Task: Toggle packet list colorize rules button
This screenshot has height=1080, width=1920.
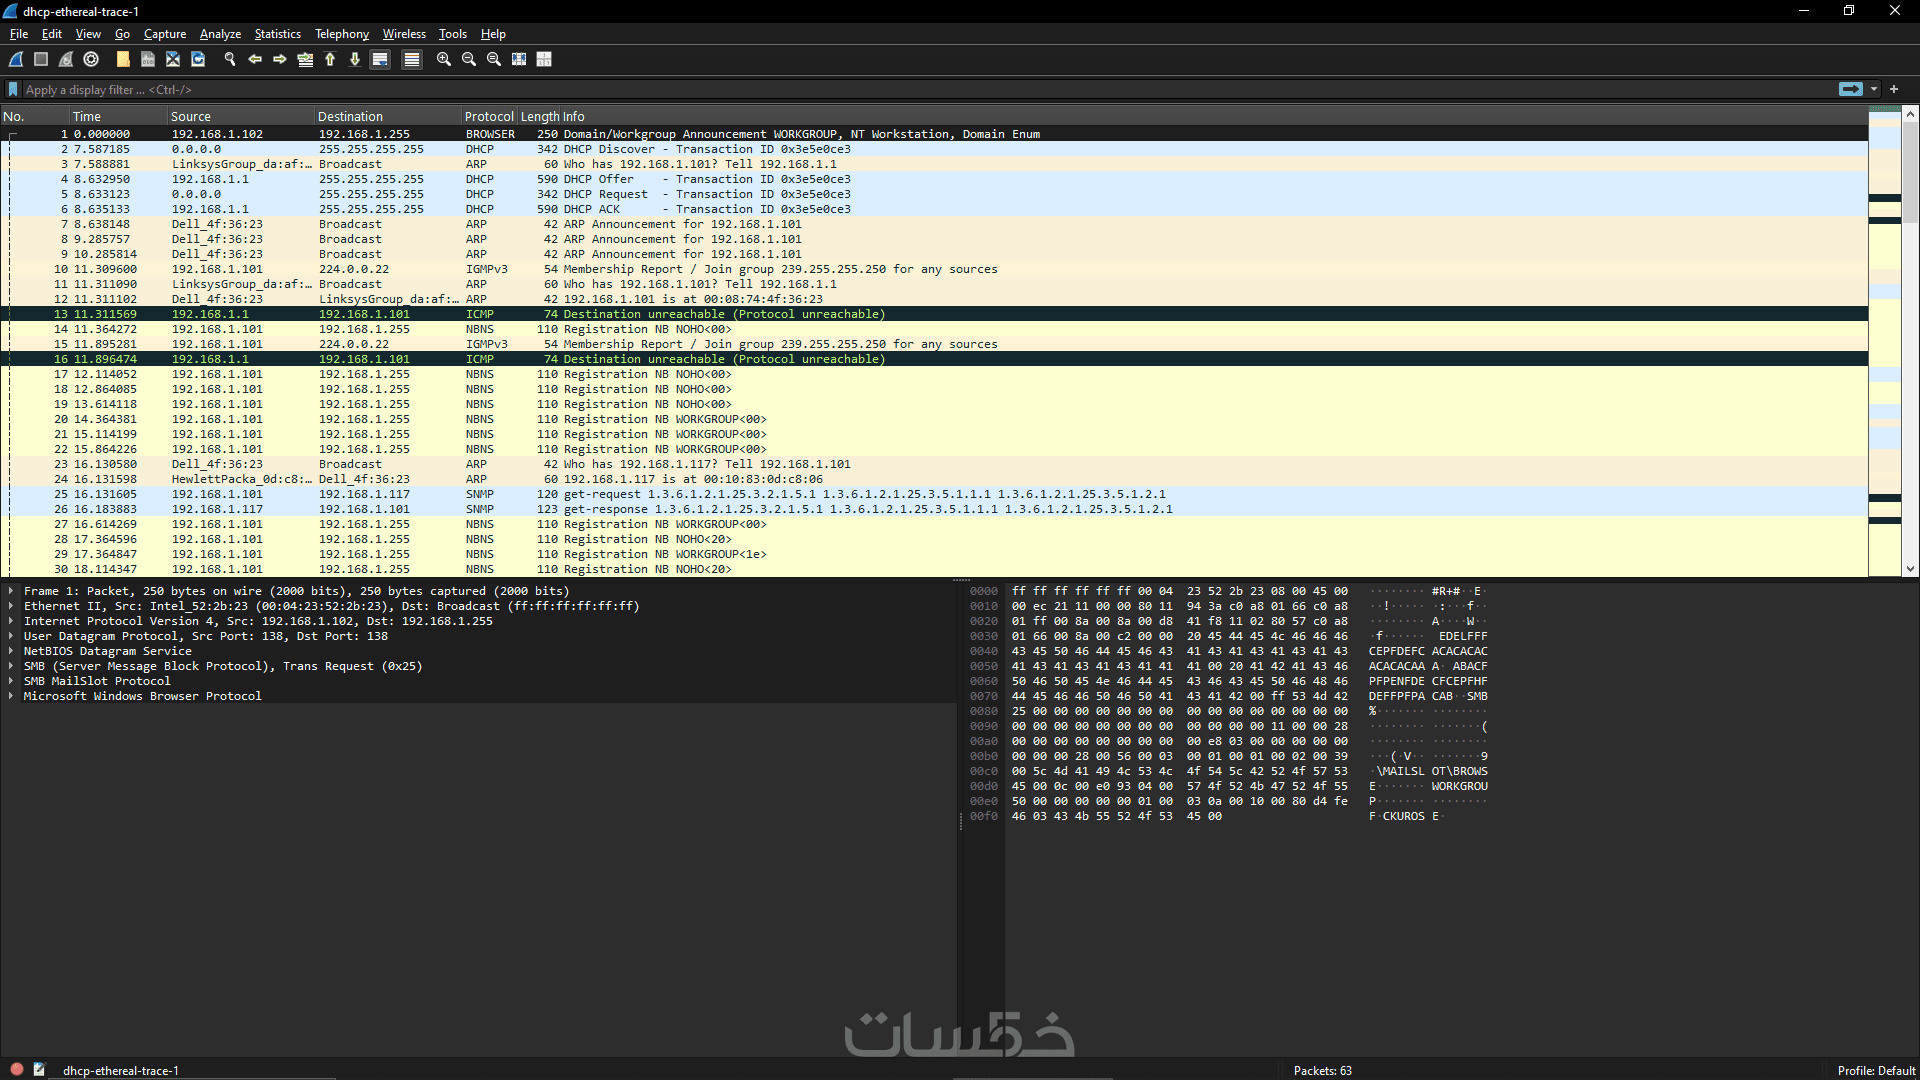Action: point(411,60)
